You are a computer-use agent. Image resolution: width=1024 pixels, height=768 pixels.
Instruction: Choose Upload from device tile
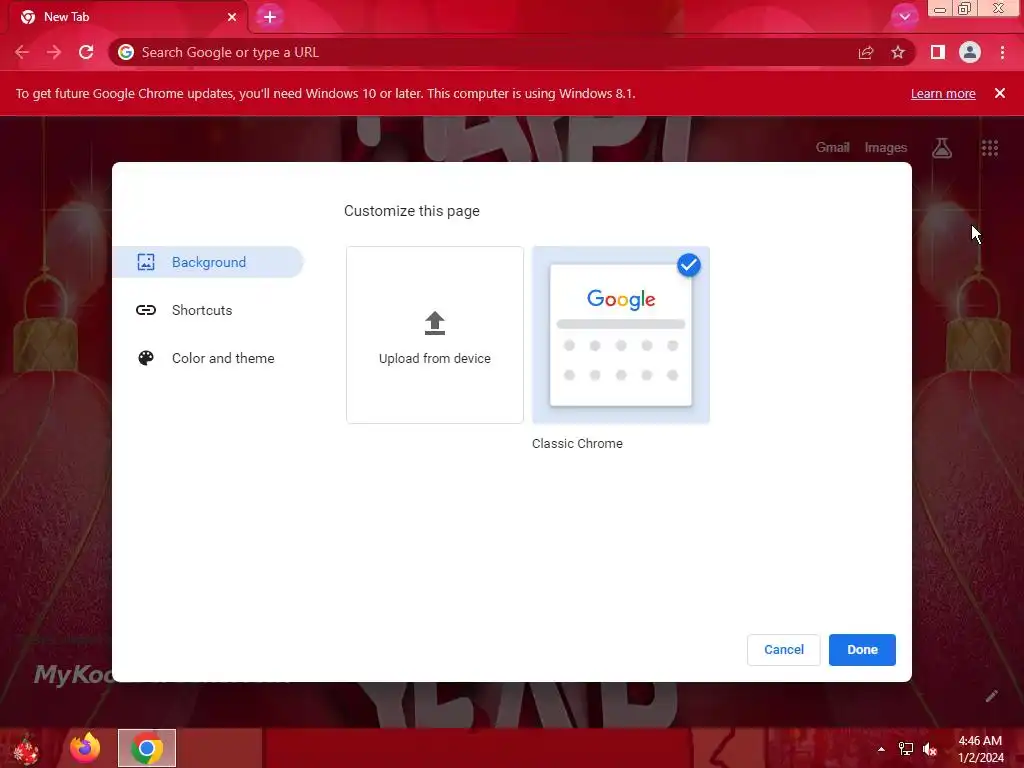click(x=435, y=335)
